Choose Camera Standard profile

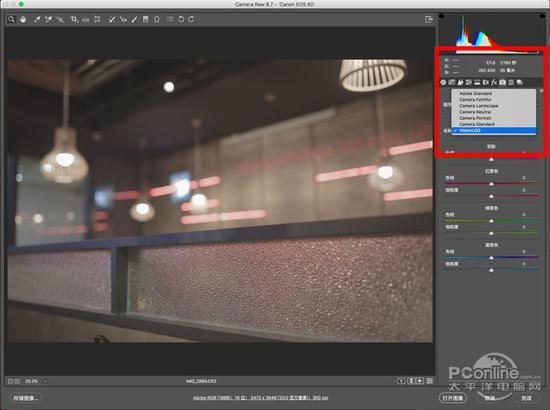point(494,124)
